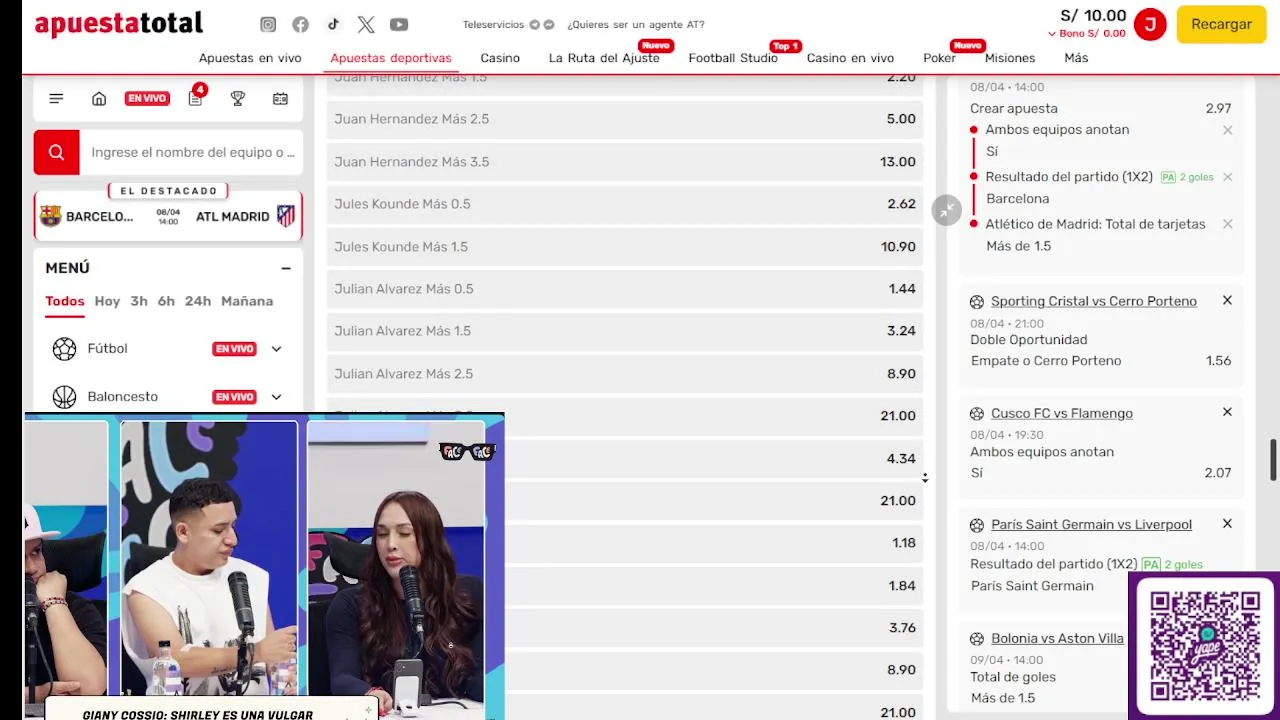Select Julian Alvarez Más 2.5 odds
This screenshot has height=720, width=1280.
(x=625, y=374)
